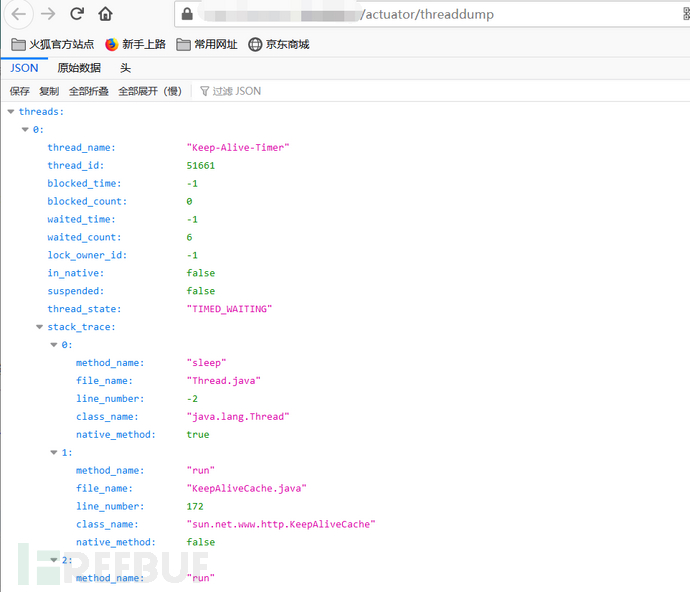Go back with the browser back arrow
Screen dimensions: 690x592
pyautogui.click(x=18, y=14)
